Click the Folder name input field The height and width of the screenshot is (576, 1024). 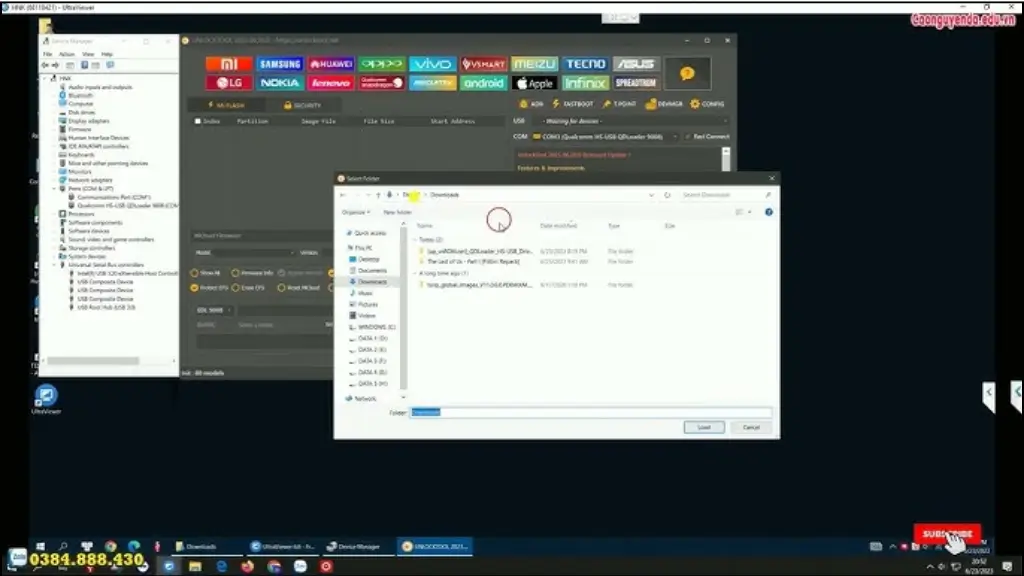[x=590, y=413]
